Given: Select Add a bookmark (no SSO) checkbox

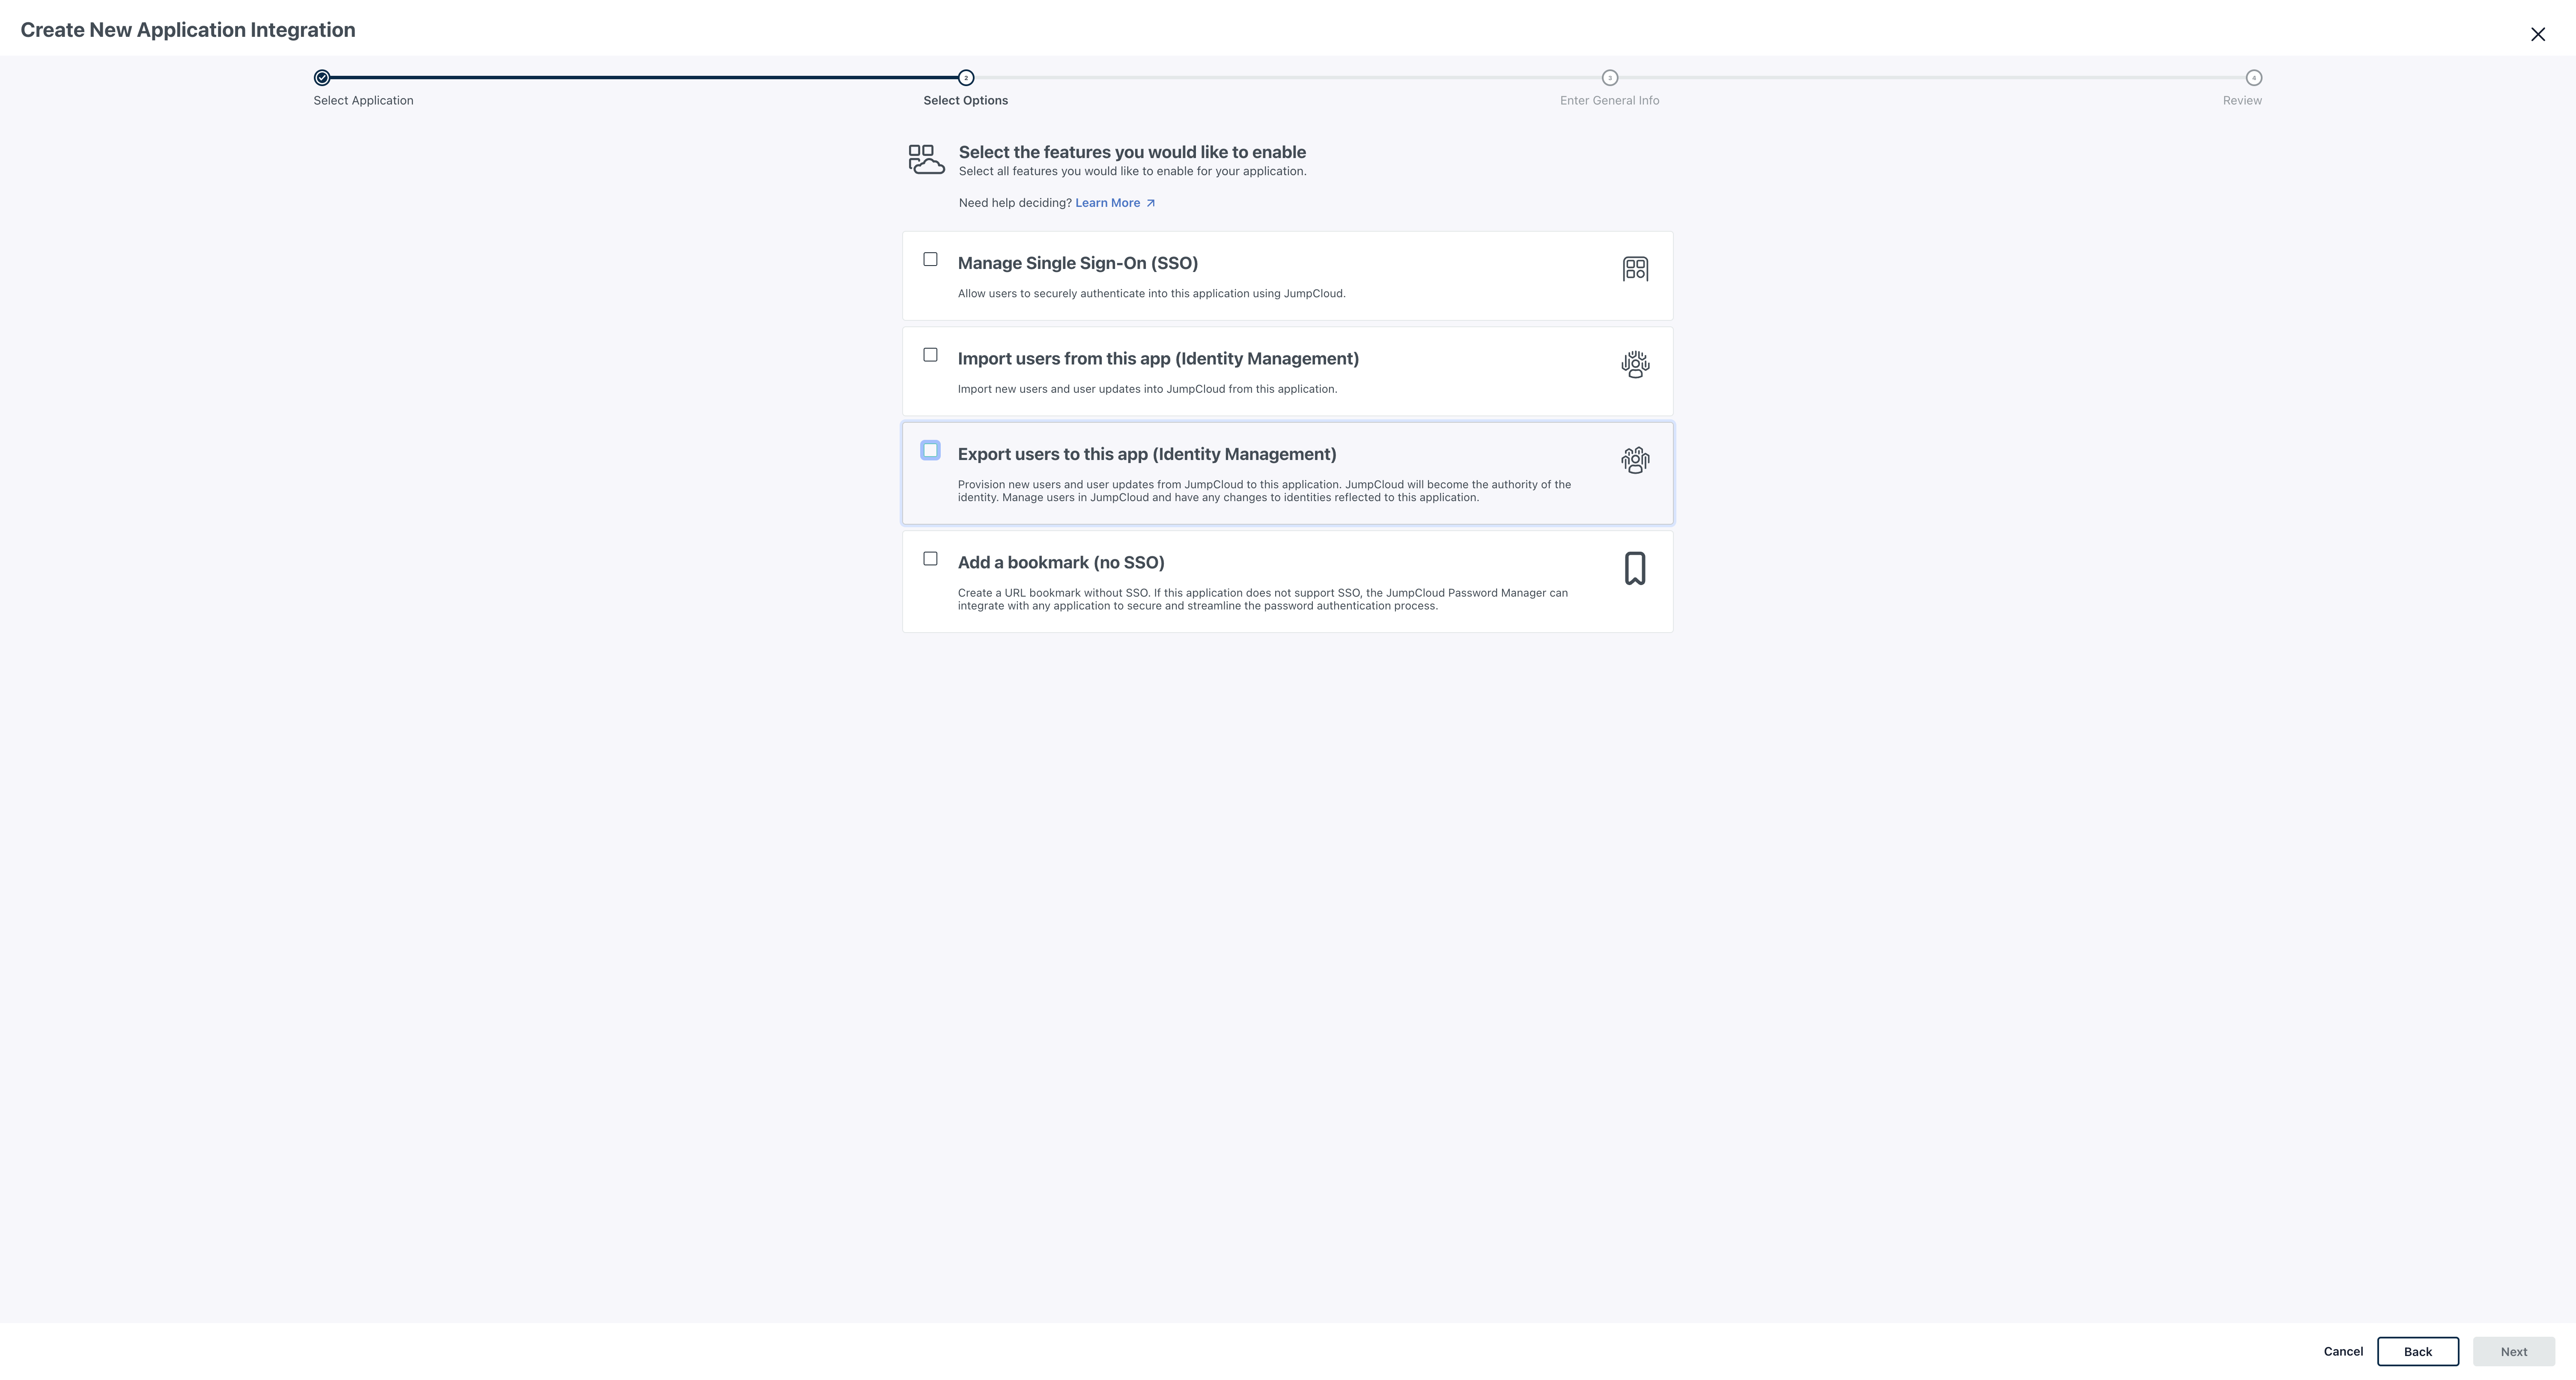Looking at the screenshot, I should click(x=930, y=559).
